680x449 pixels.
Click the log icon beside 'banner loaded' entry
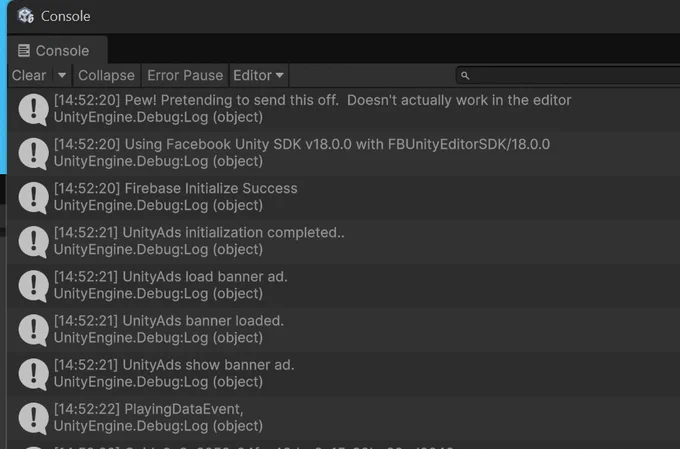tap(33, 330)
